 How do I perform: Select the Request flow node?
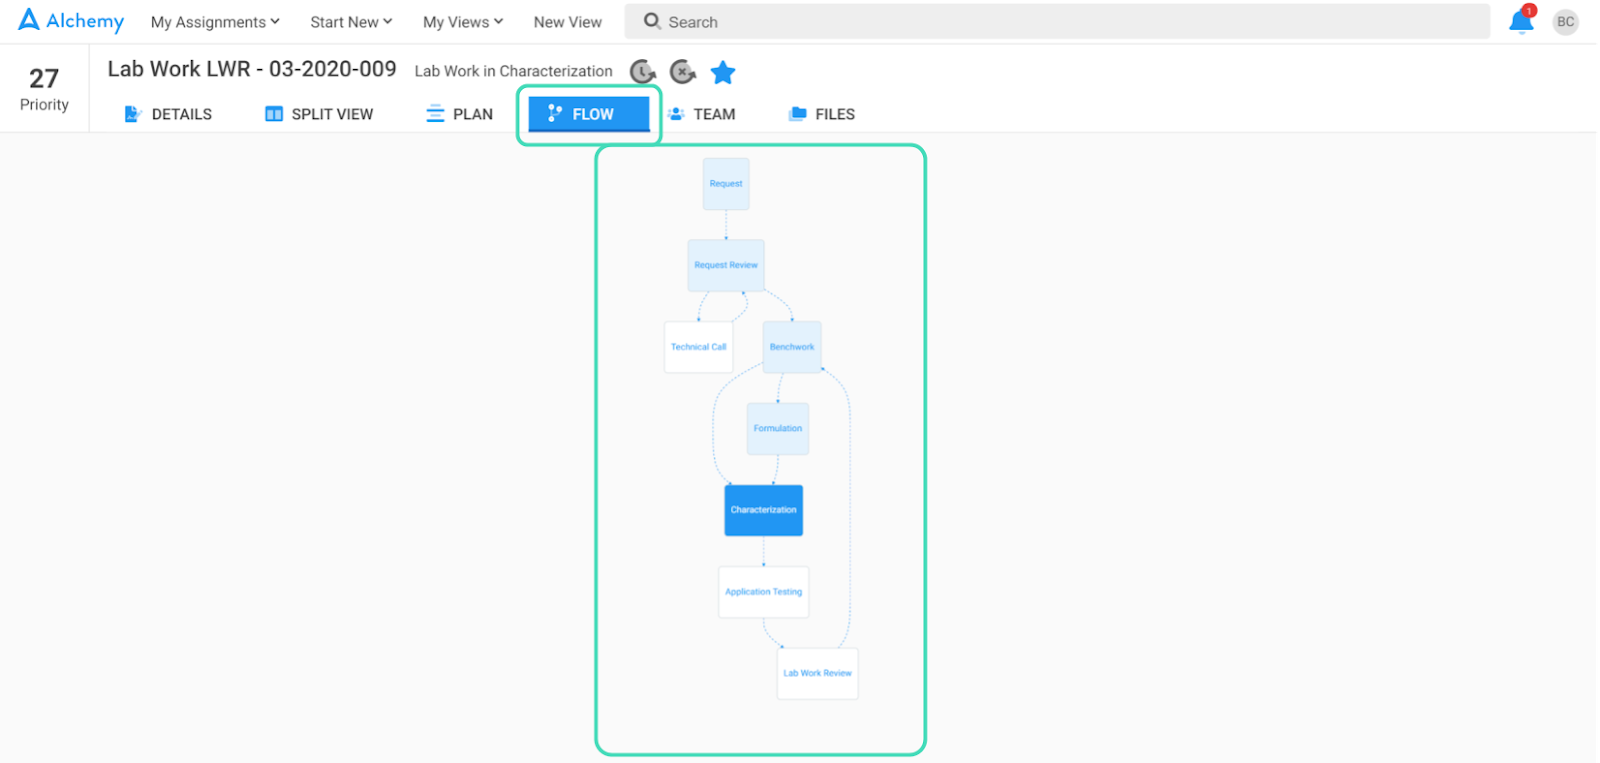click(726, 184)
